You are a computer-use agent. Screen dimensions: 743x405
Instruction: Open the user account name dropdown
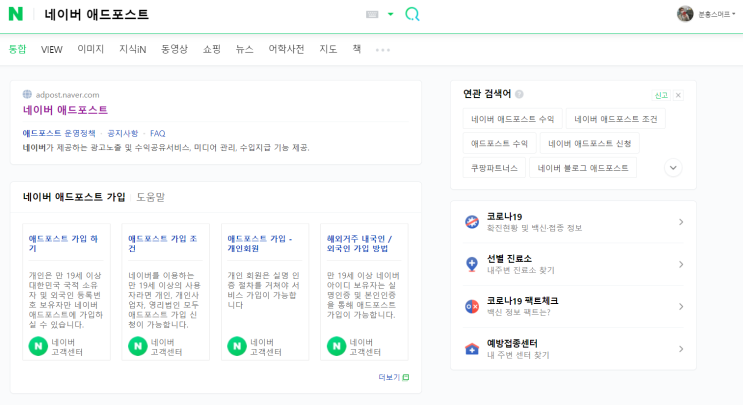pos(717,14)
